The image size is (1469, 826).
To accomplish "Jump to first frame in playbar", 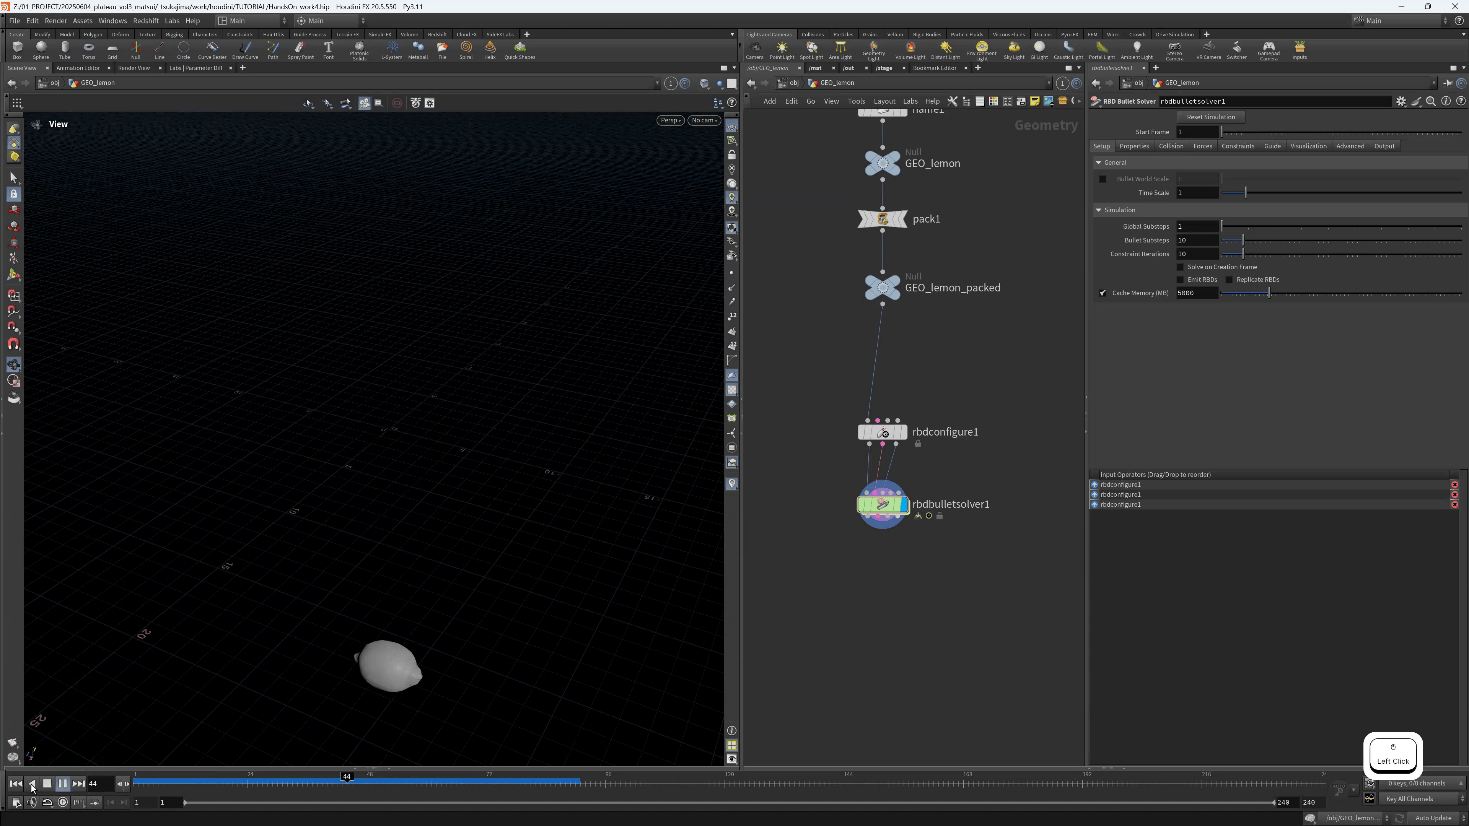I will click(x=16, y=784).
